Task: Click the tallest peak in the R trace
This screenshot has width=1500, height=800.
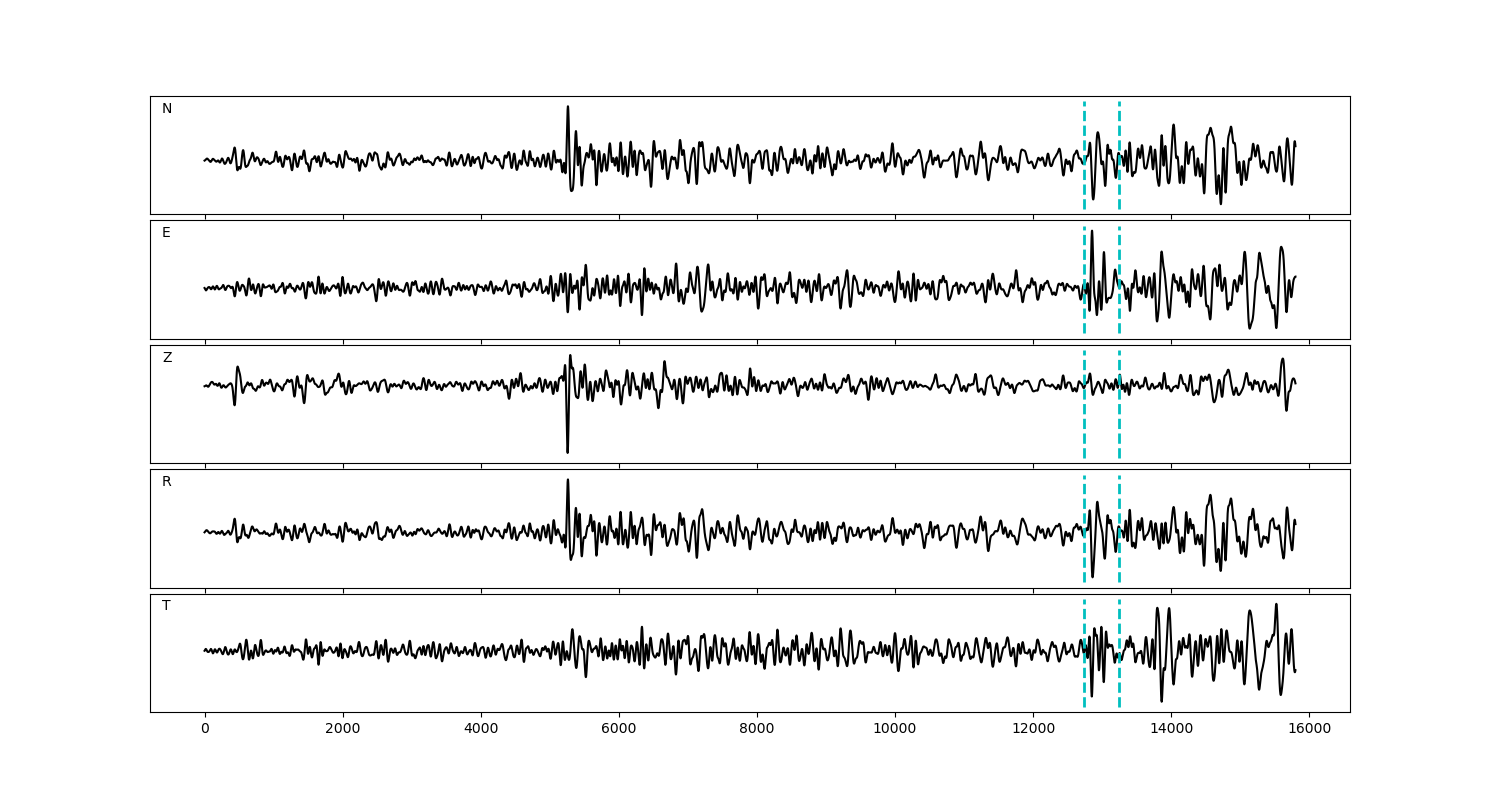Action: point(568,481)
